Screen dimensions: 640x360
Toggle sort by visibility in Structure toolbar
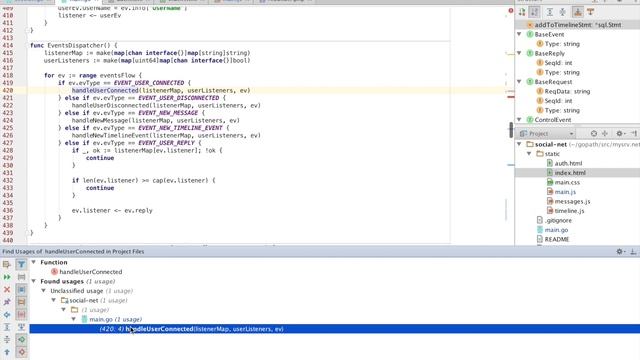[x=522, y=12]
